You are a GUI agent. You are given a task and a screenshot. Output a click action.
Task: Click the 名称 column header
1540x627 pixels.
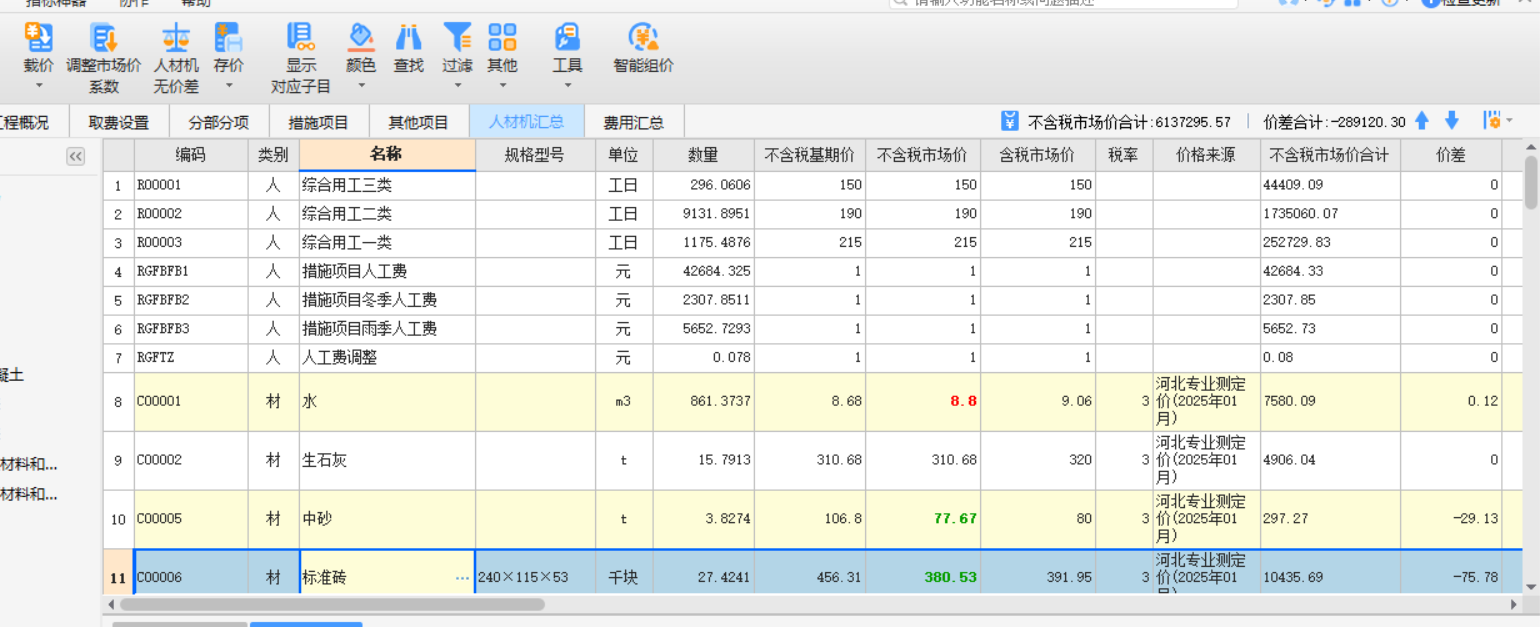click(x=387, y=155)
